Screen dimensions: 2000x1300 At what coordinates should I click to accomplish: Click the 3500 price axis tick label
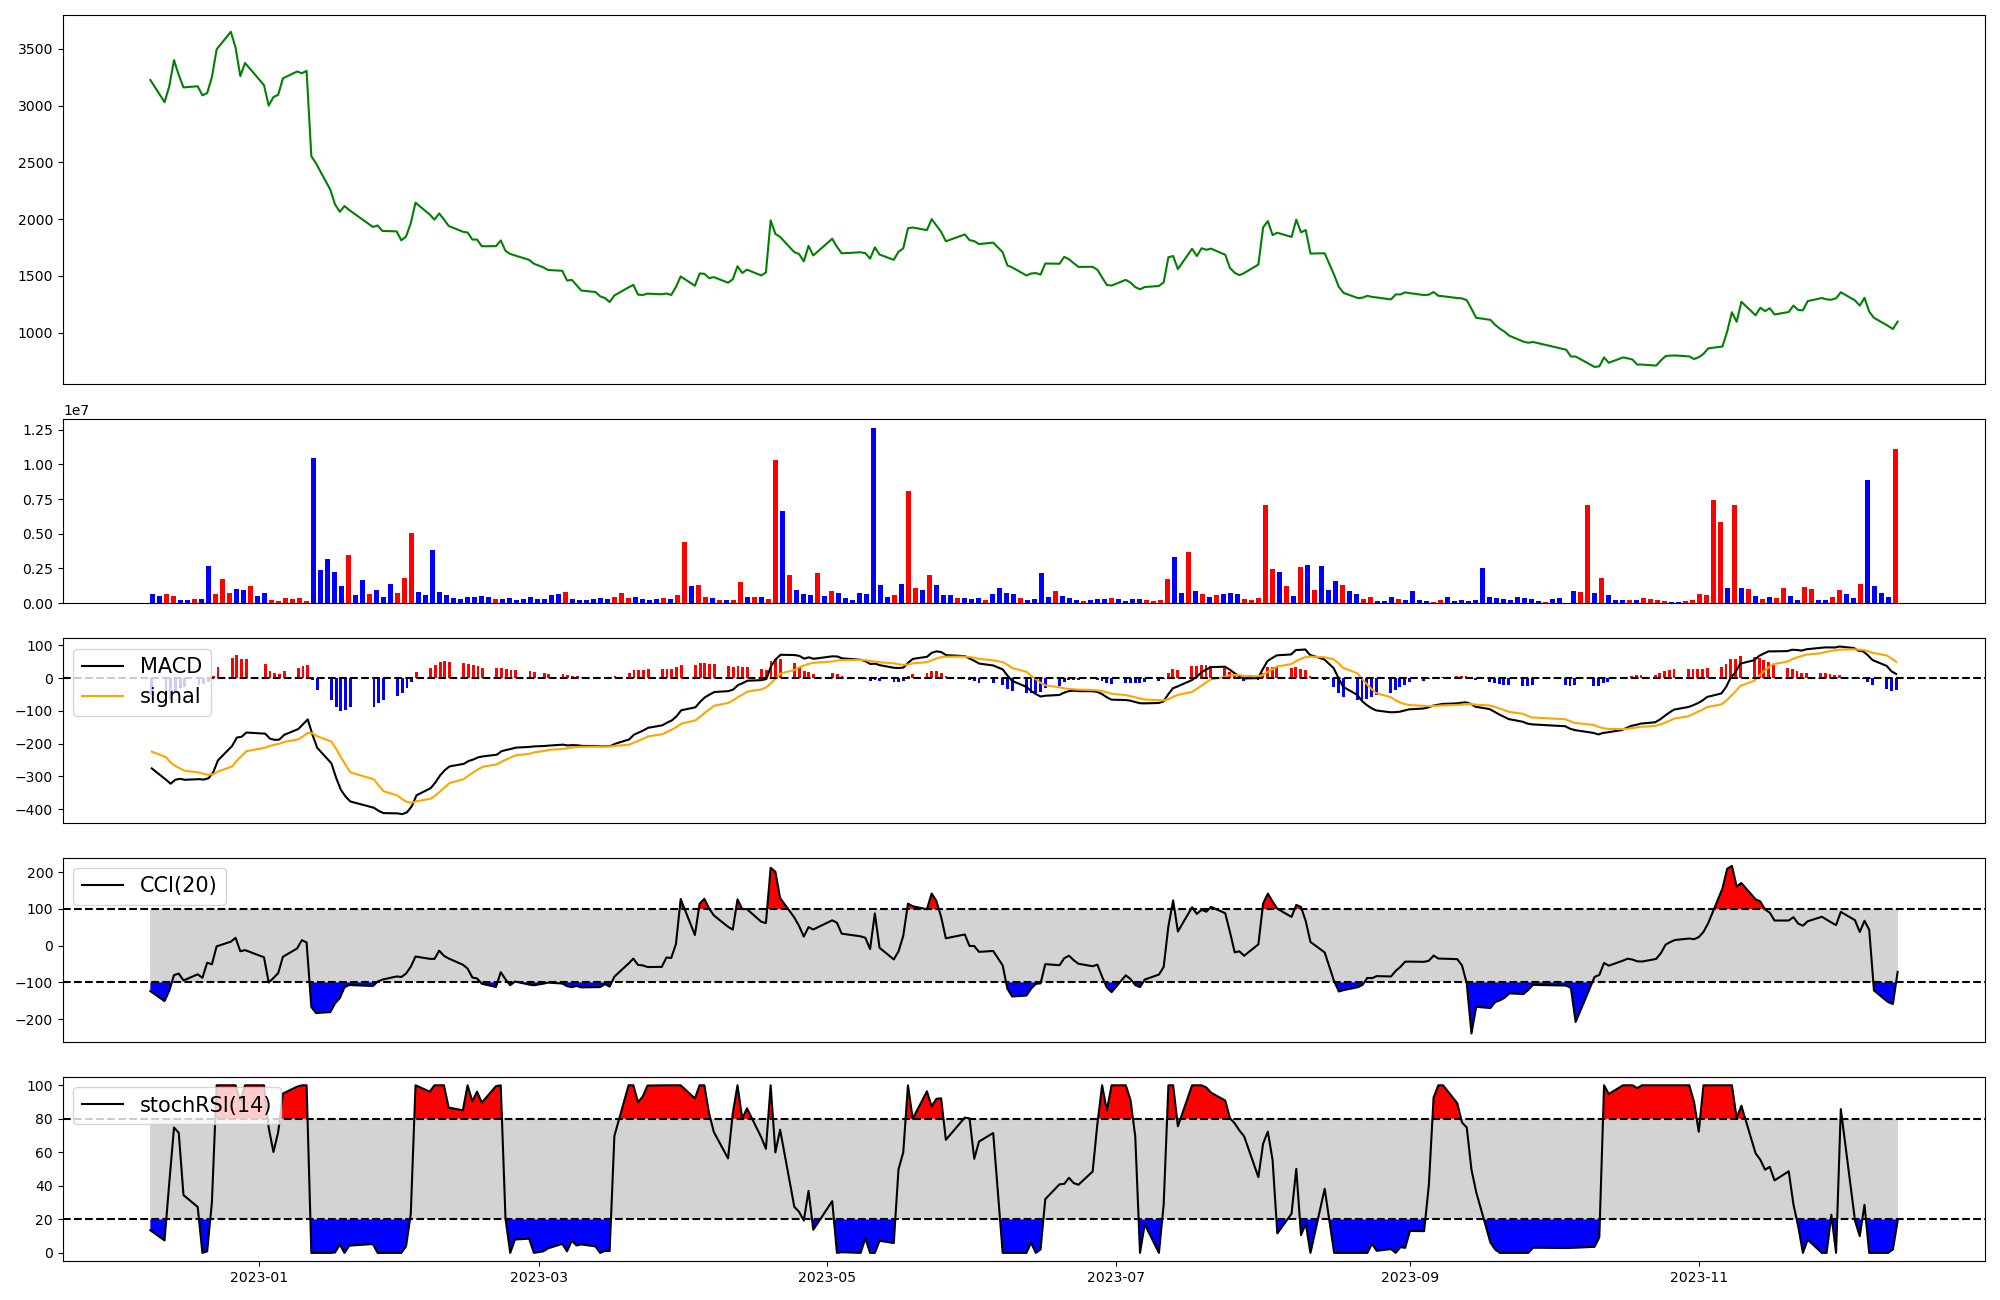coord(36,50)
